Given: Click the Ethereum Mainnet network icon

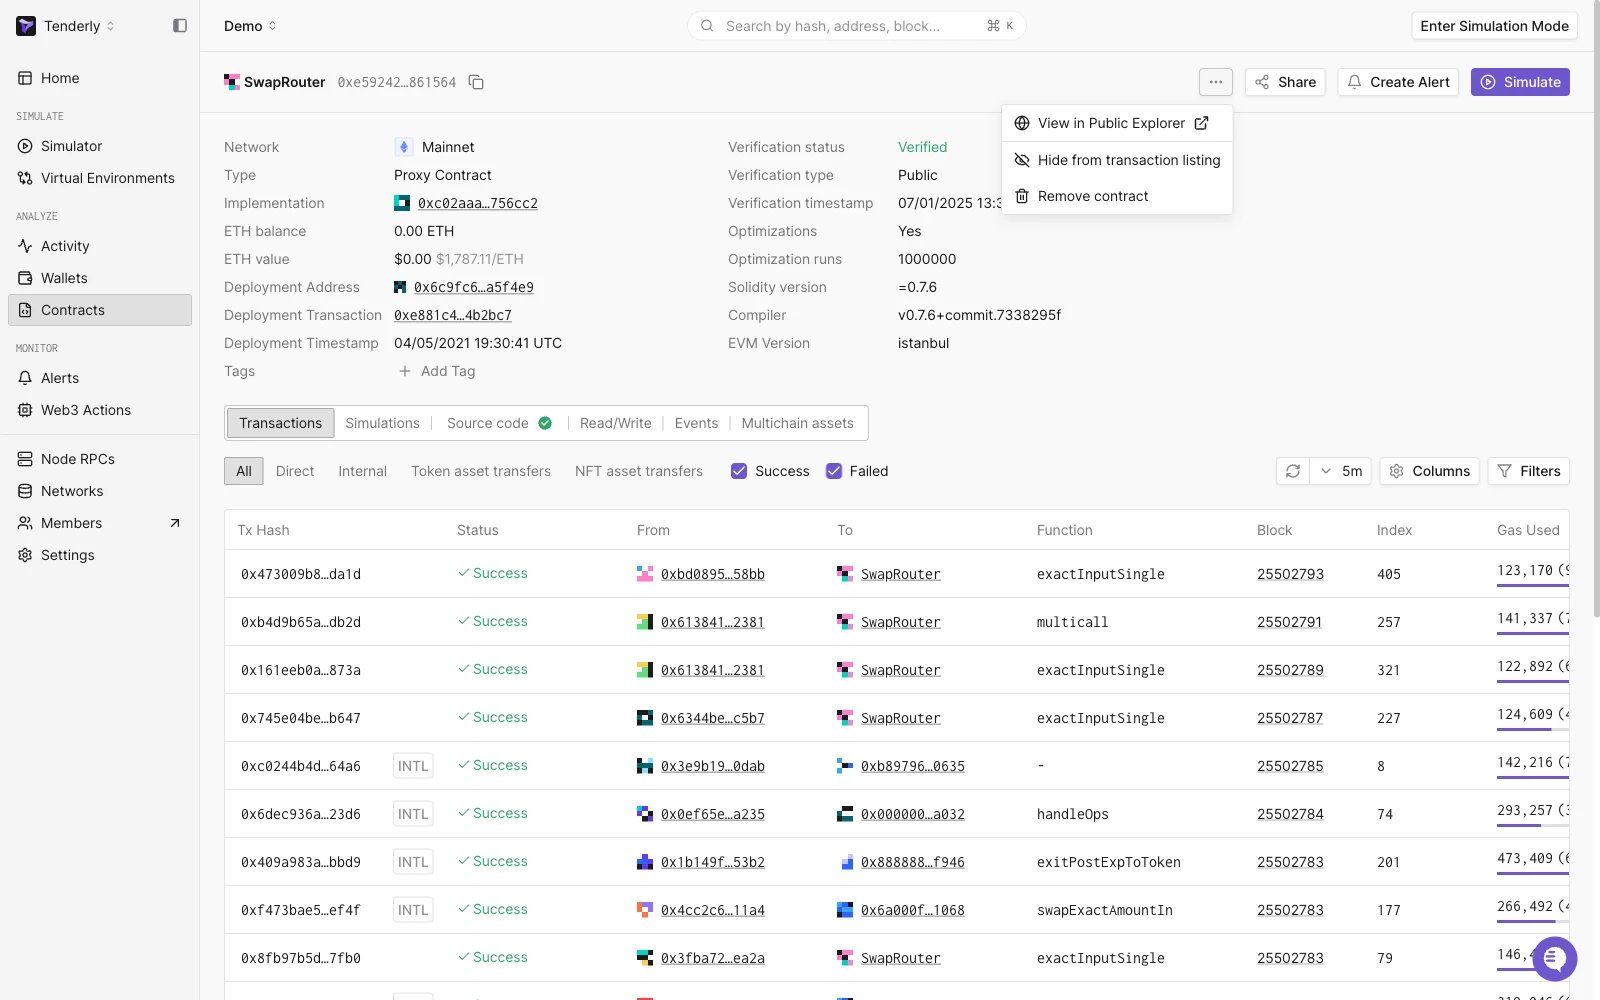Looking at the screenshot, I should tap(404, 147).
